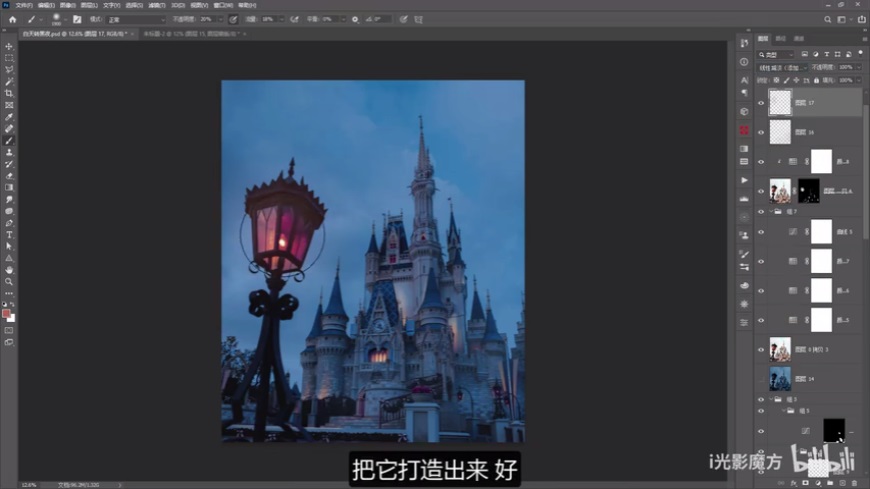
Task: Select the Eyedropper tool
Action: coord(9,117)
